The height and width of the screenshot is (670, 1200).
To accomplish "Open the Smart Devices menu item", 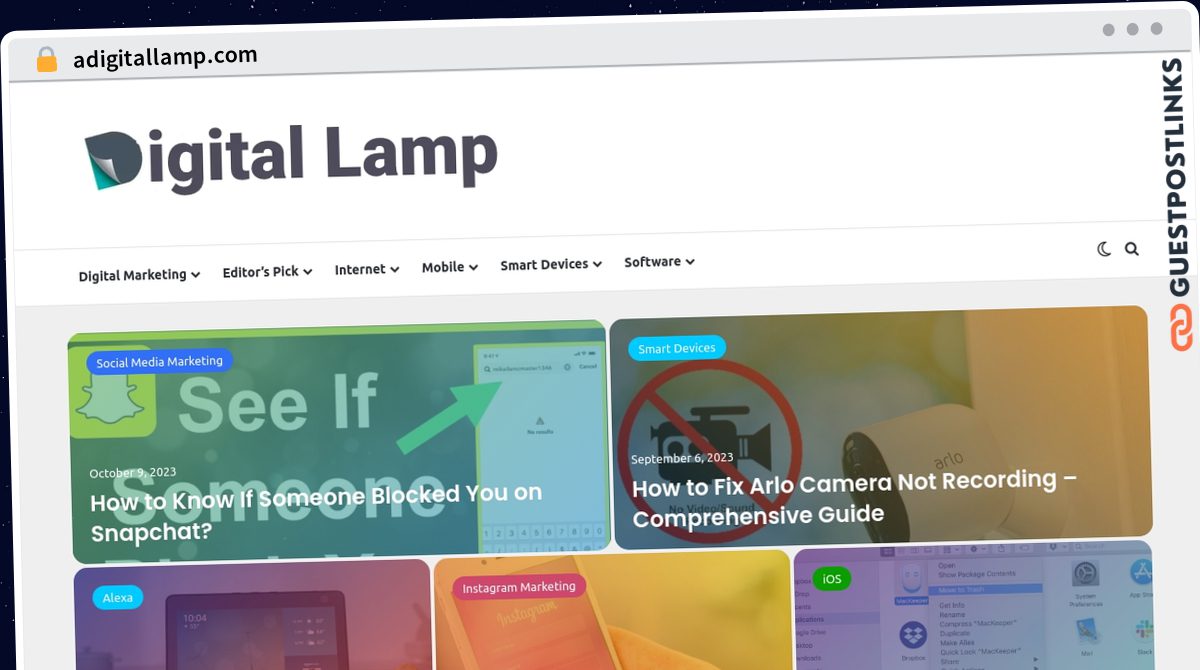I will click(551, 264).
